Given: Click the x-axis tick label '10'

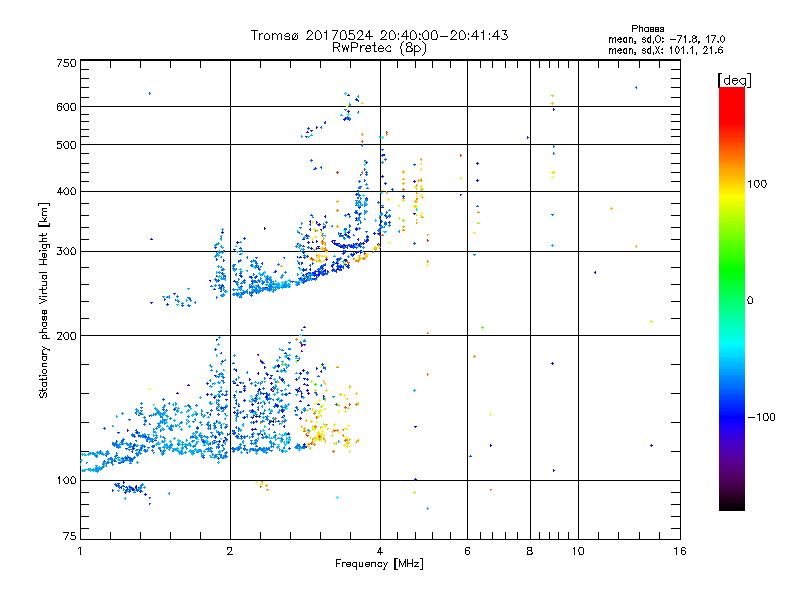Looking at the screenshot, I should [x=578, y=551].
